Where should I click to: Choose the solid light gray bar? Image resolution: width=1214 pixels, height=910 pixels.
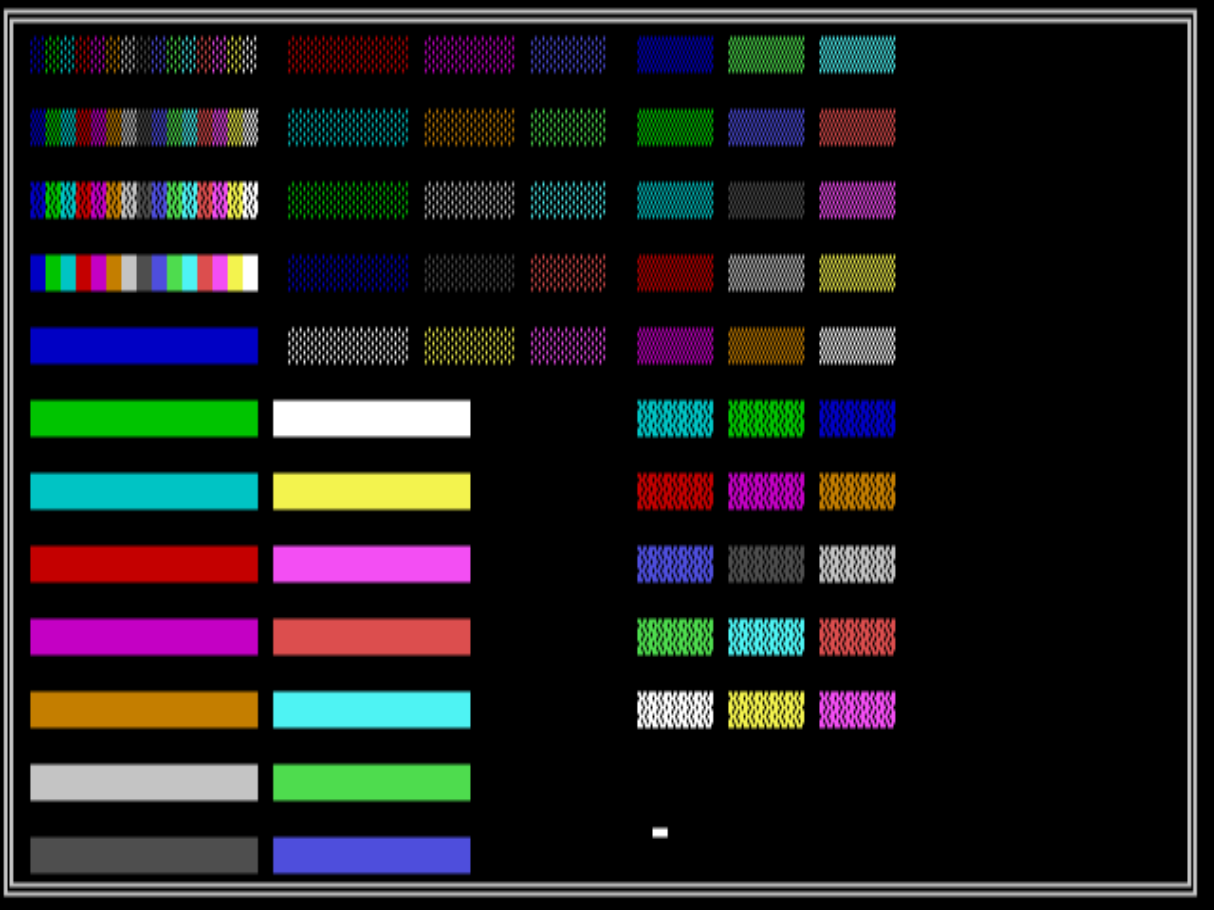click(x=144, y=782)
